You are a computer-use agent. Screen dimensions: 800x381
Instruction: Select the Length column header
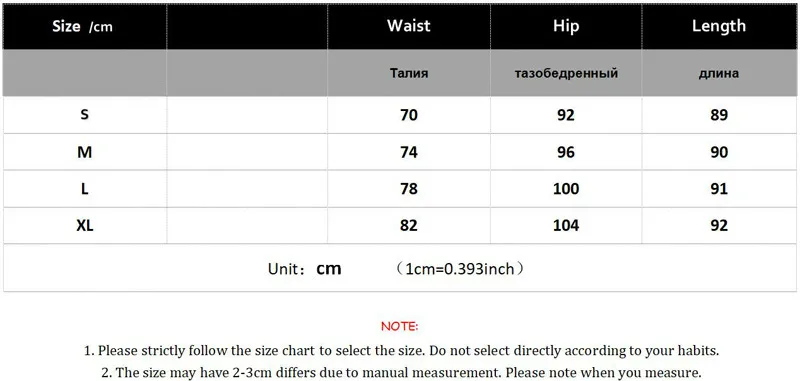(x=719, y=27)
